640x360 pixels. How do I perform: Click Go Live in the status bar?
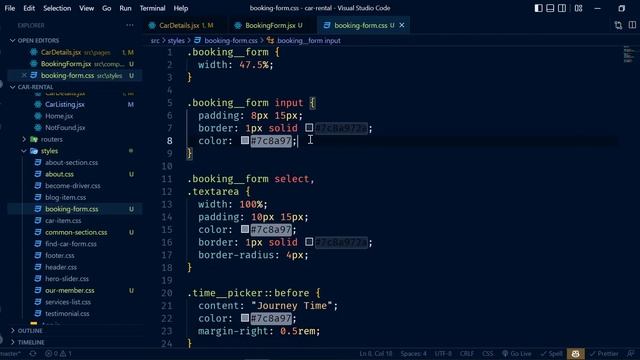516,353
